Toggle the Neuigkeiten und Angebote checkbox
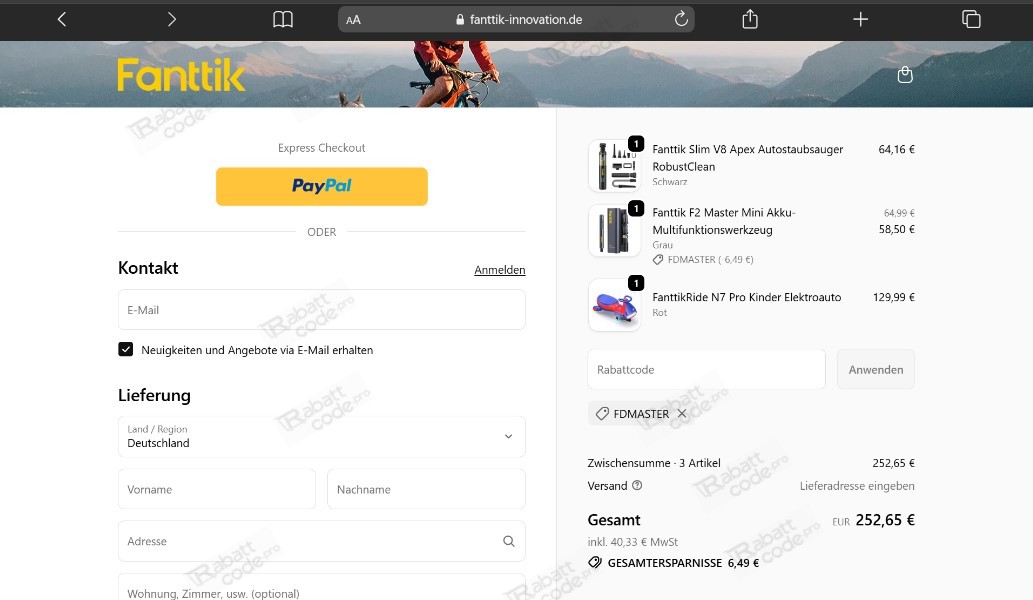This screenshot has width=1033, height=600. tap(126, 350)
